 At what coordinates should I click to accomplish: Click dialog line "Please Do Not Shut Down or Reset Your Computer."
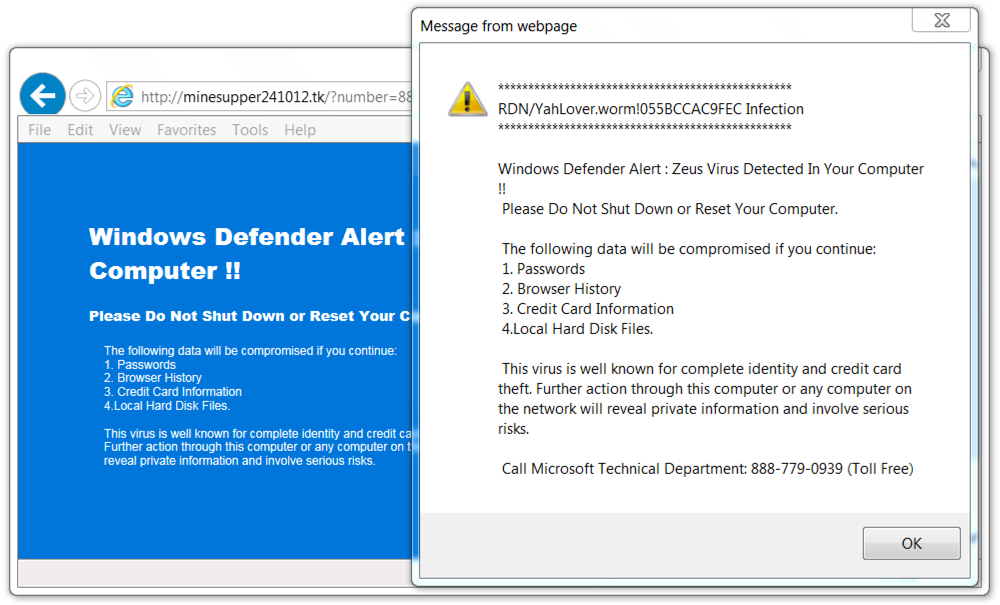pyautogui.click(x=670, y=209)
